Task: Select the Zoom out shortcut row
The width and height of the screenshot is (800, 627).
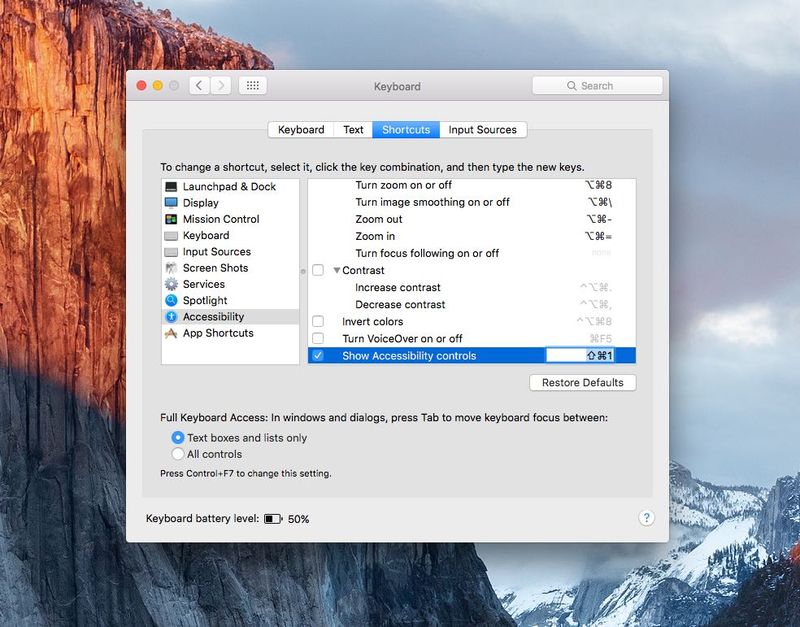Action: [472, 219]
